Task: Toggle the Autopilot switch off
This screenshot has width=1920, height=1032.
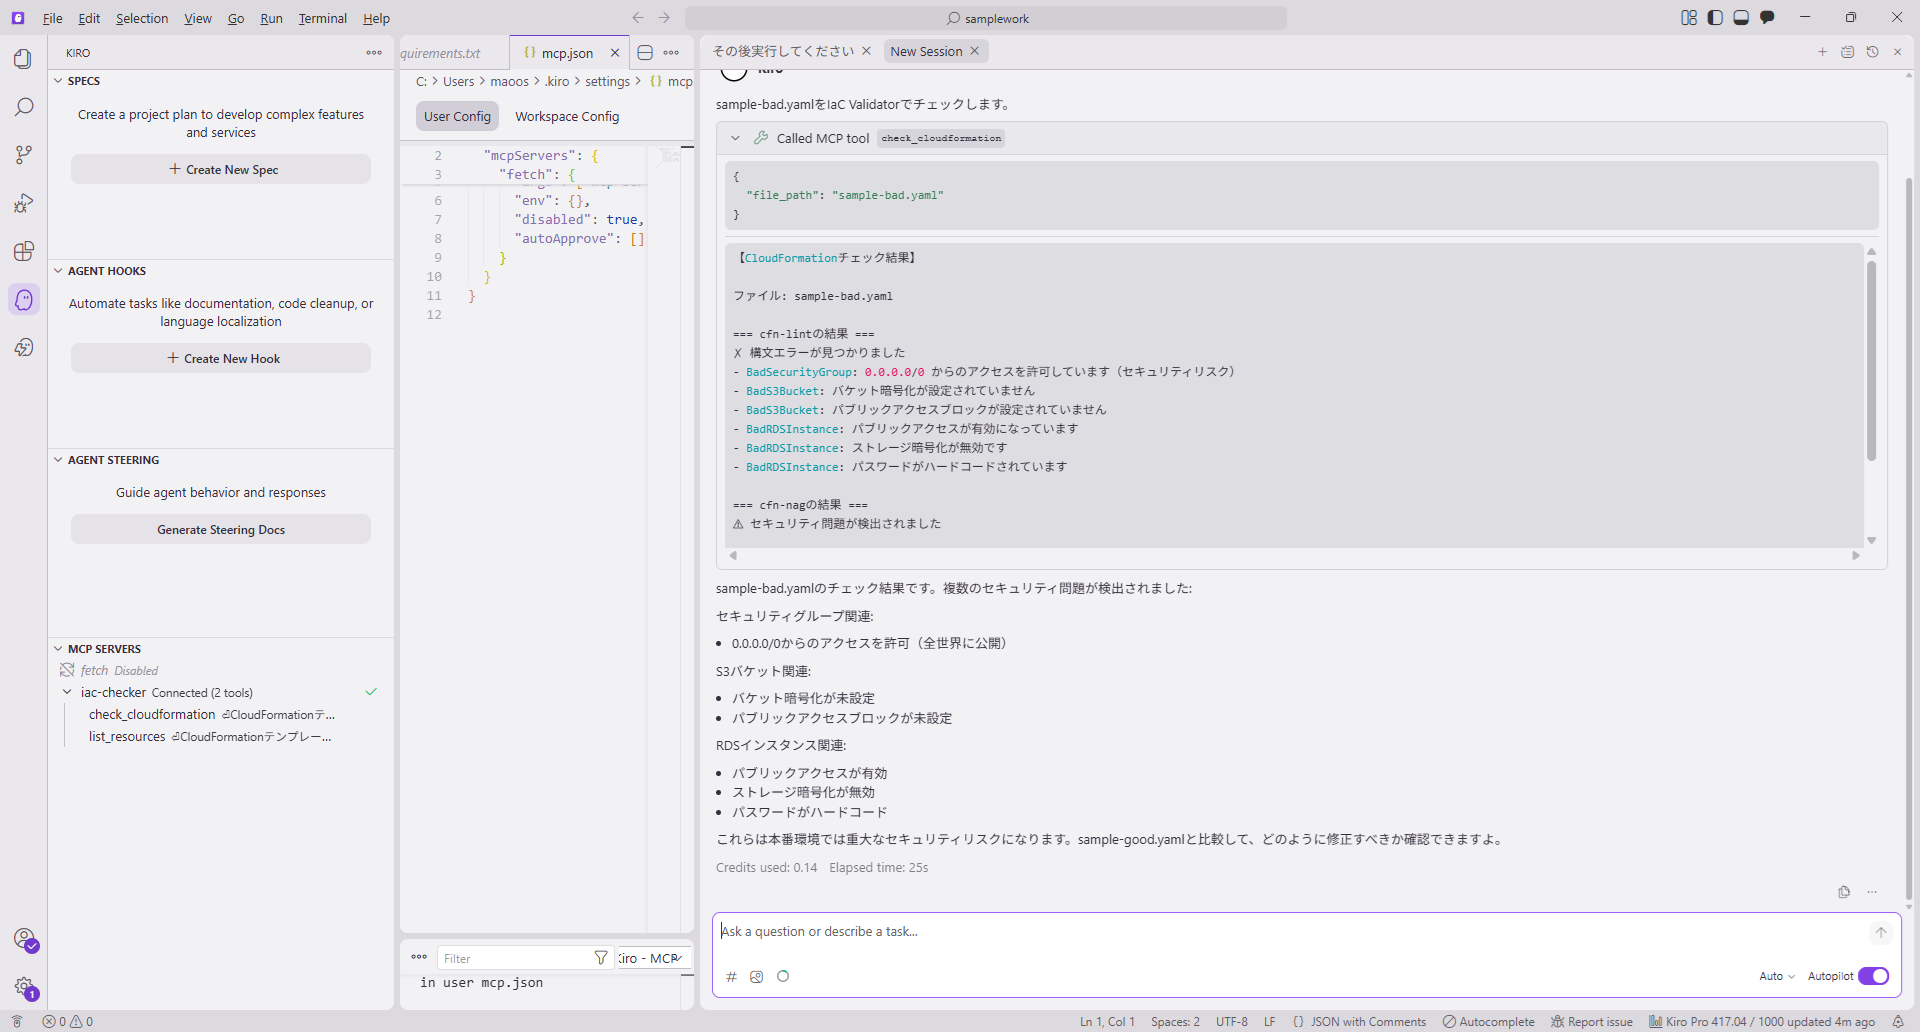Action: (x=1873, y=976)
